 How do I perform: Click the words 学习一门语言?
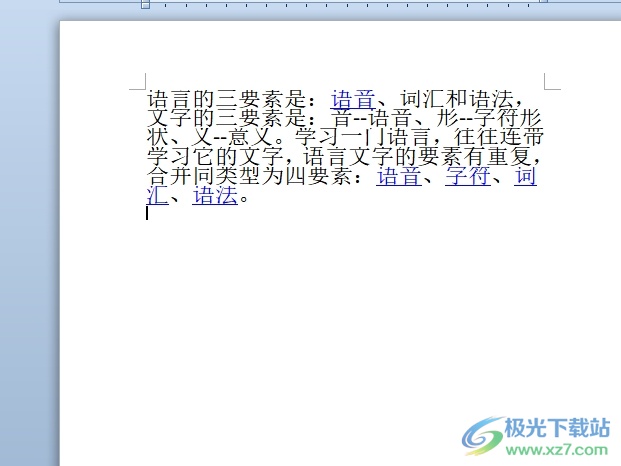[x=362, y=137]
